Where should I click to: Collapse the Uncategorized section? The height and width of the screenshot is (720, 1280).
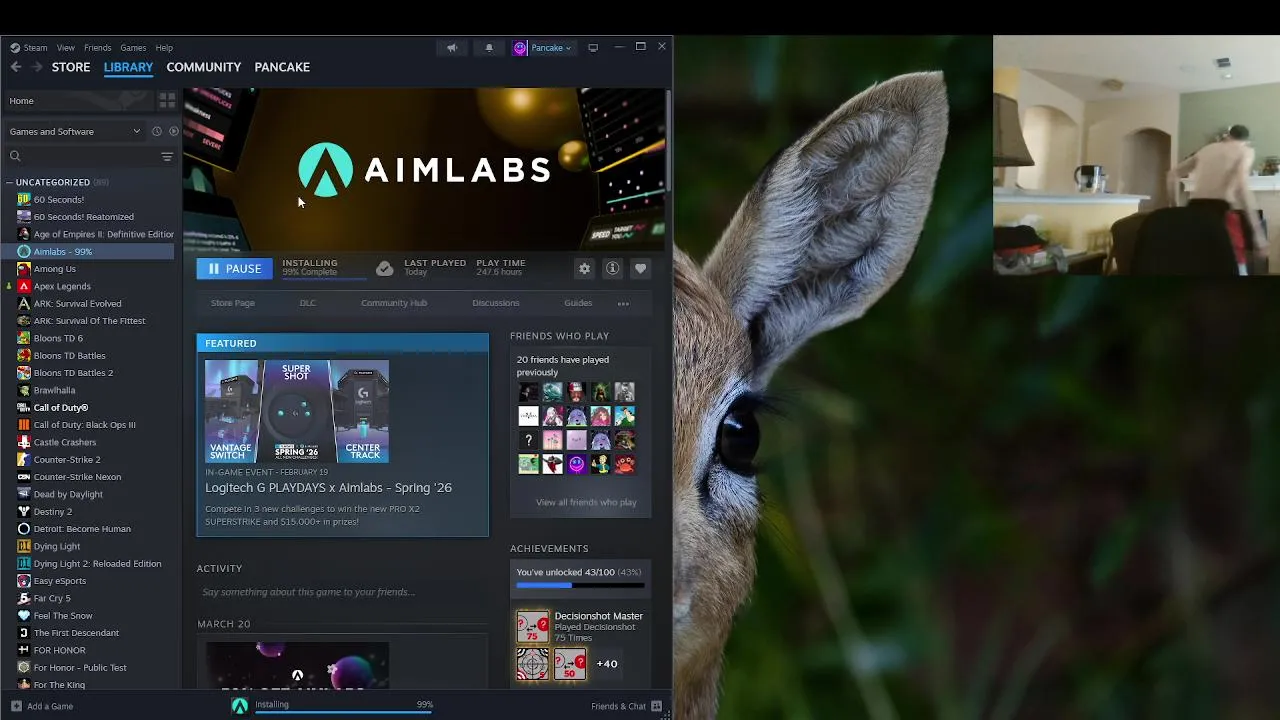point(9,182)
